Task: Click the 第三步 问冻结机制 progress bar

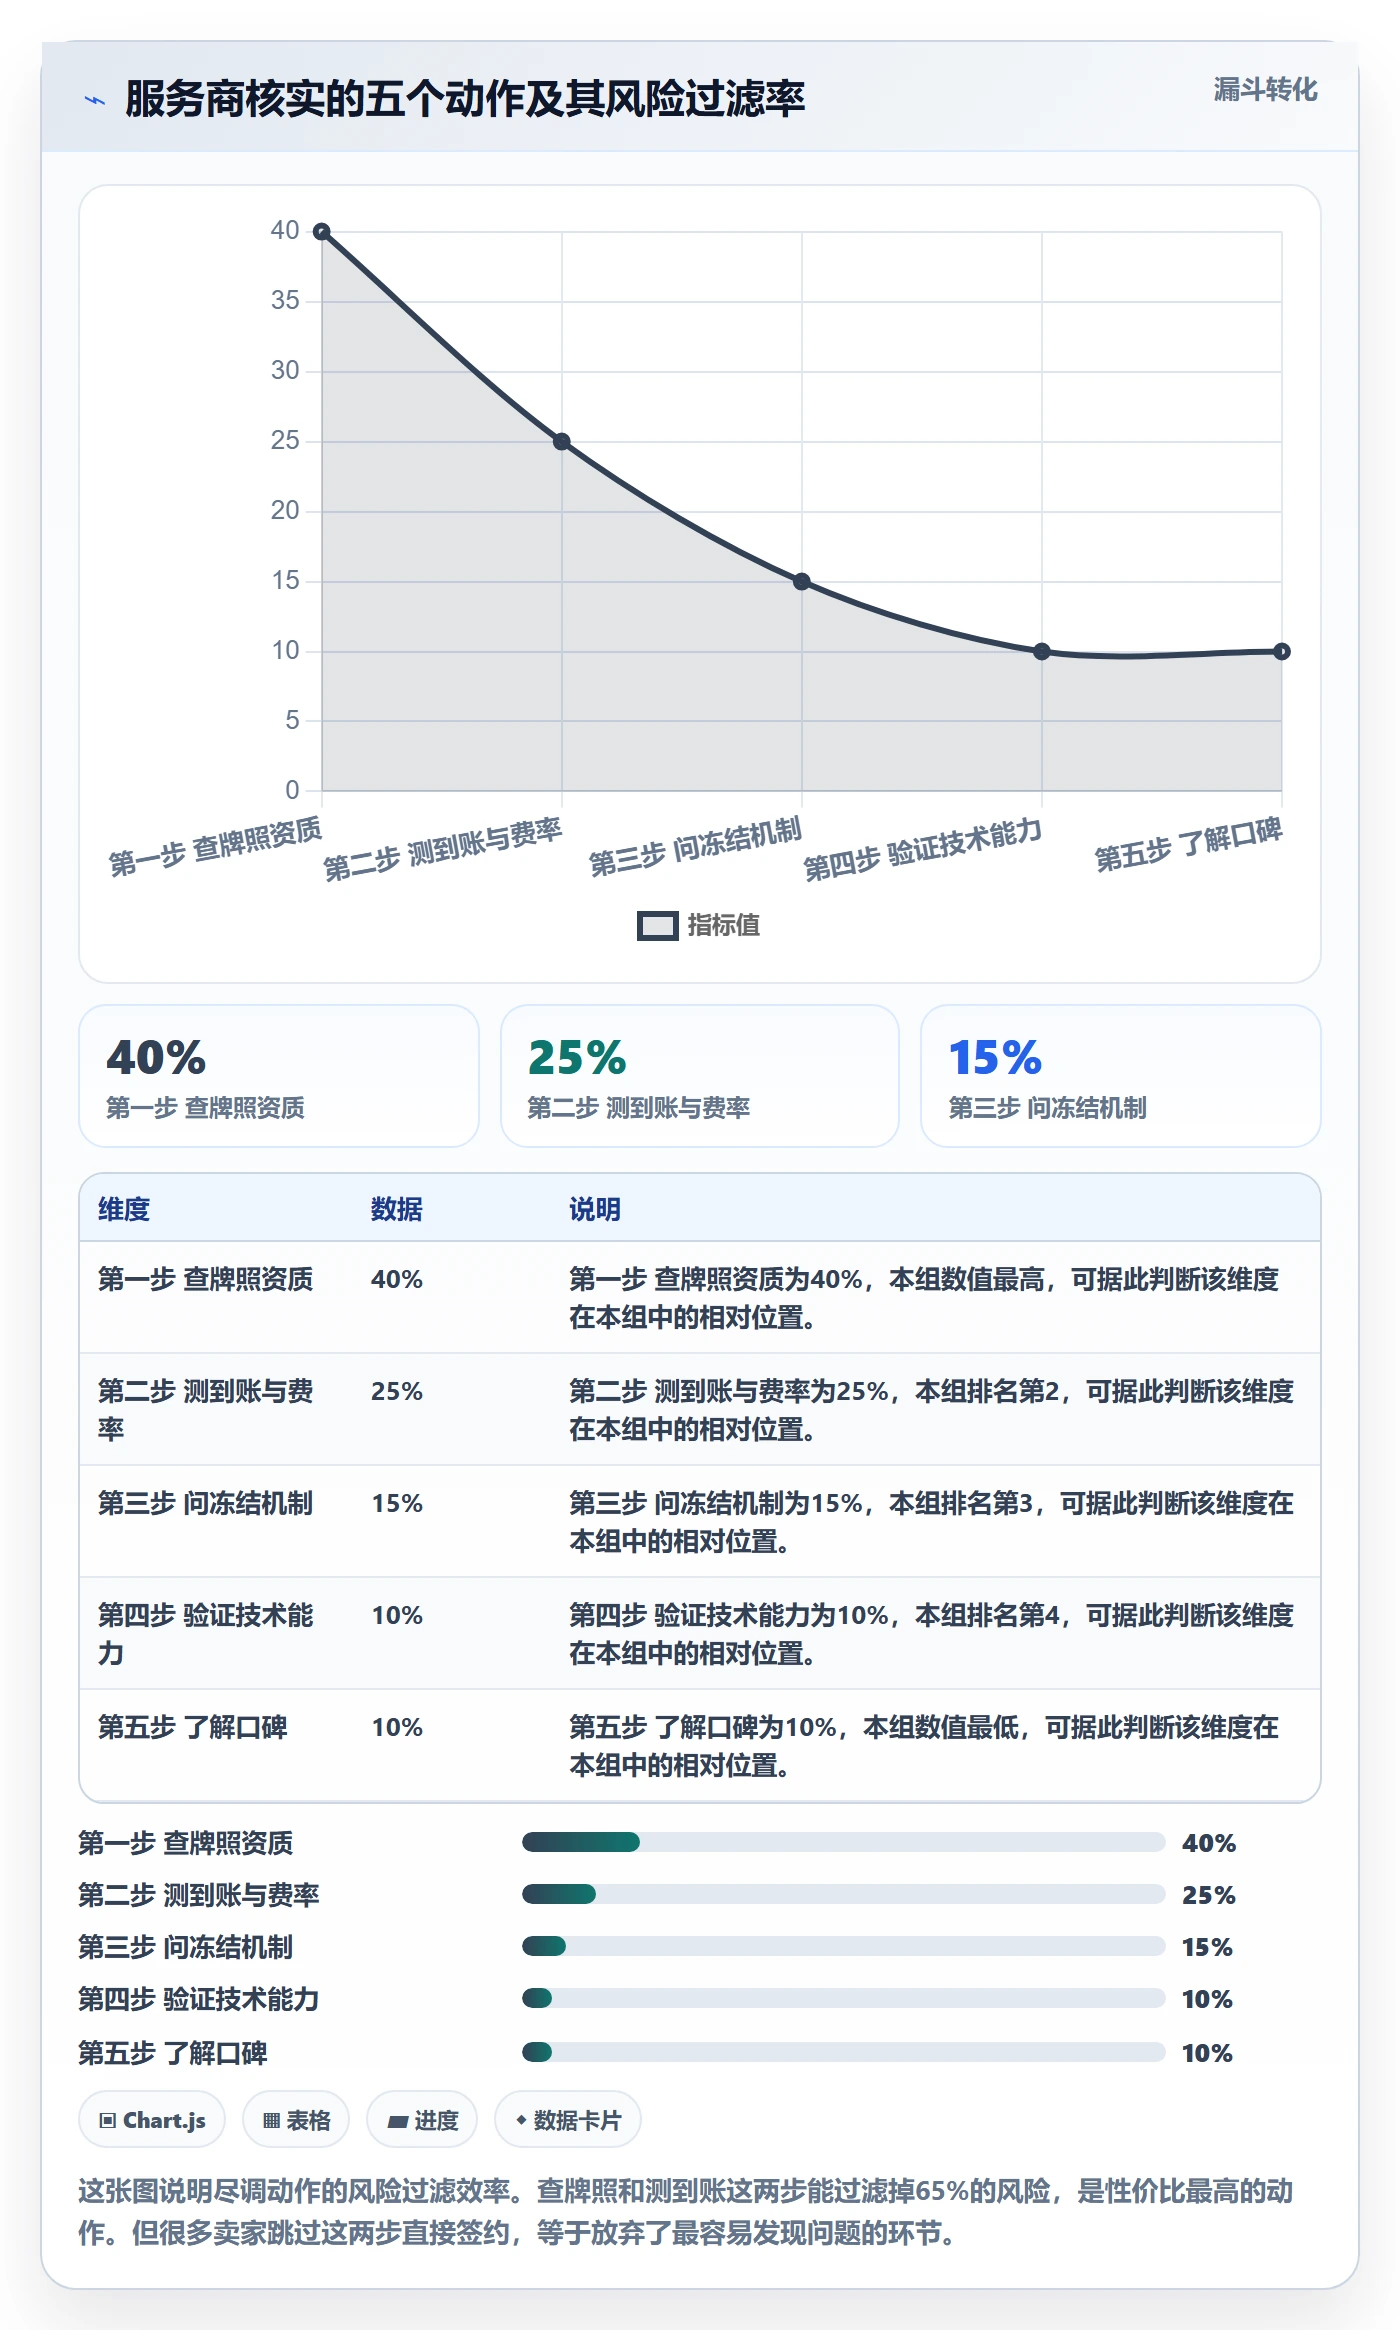Action: click(x=843, y=1946)
